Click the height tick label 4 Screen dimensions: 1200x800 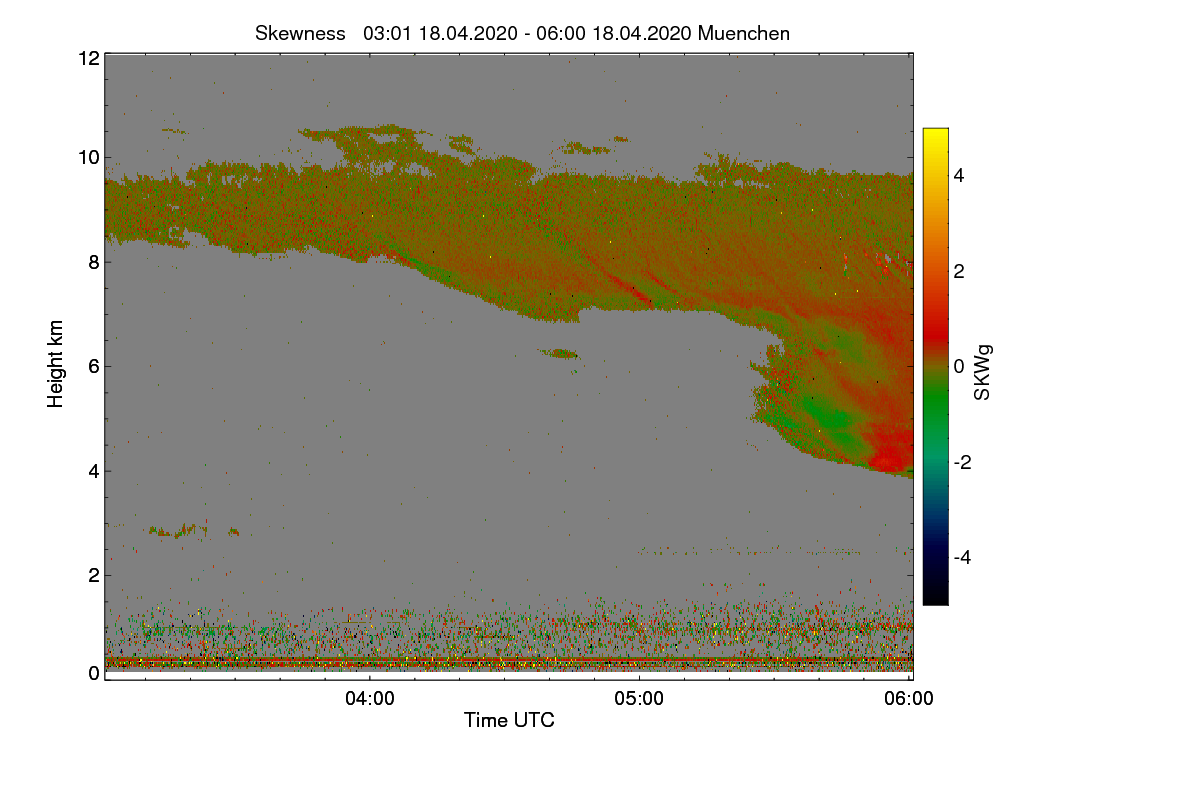coord(93,471)
